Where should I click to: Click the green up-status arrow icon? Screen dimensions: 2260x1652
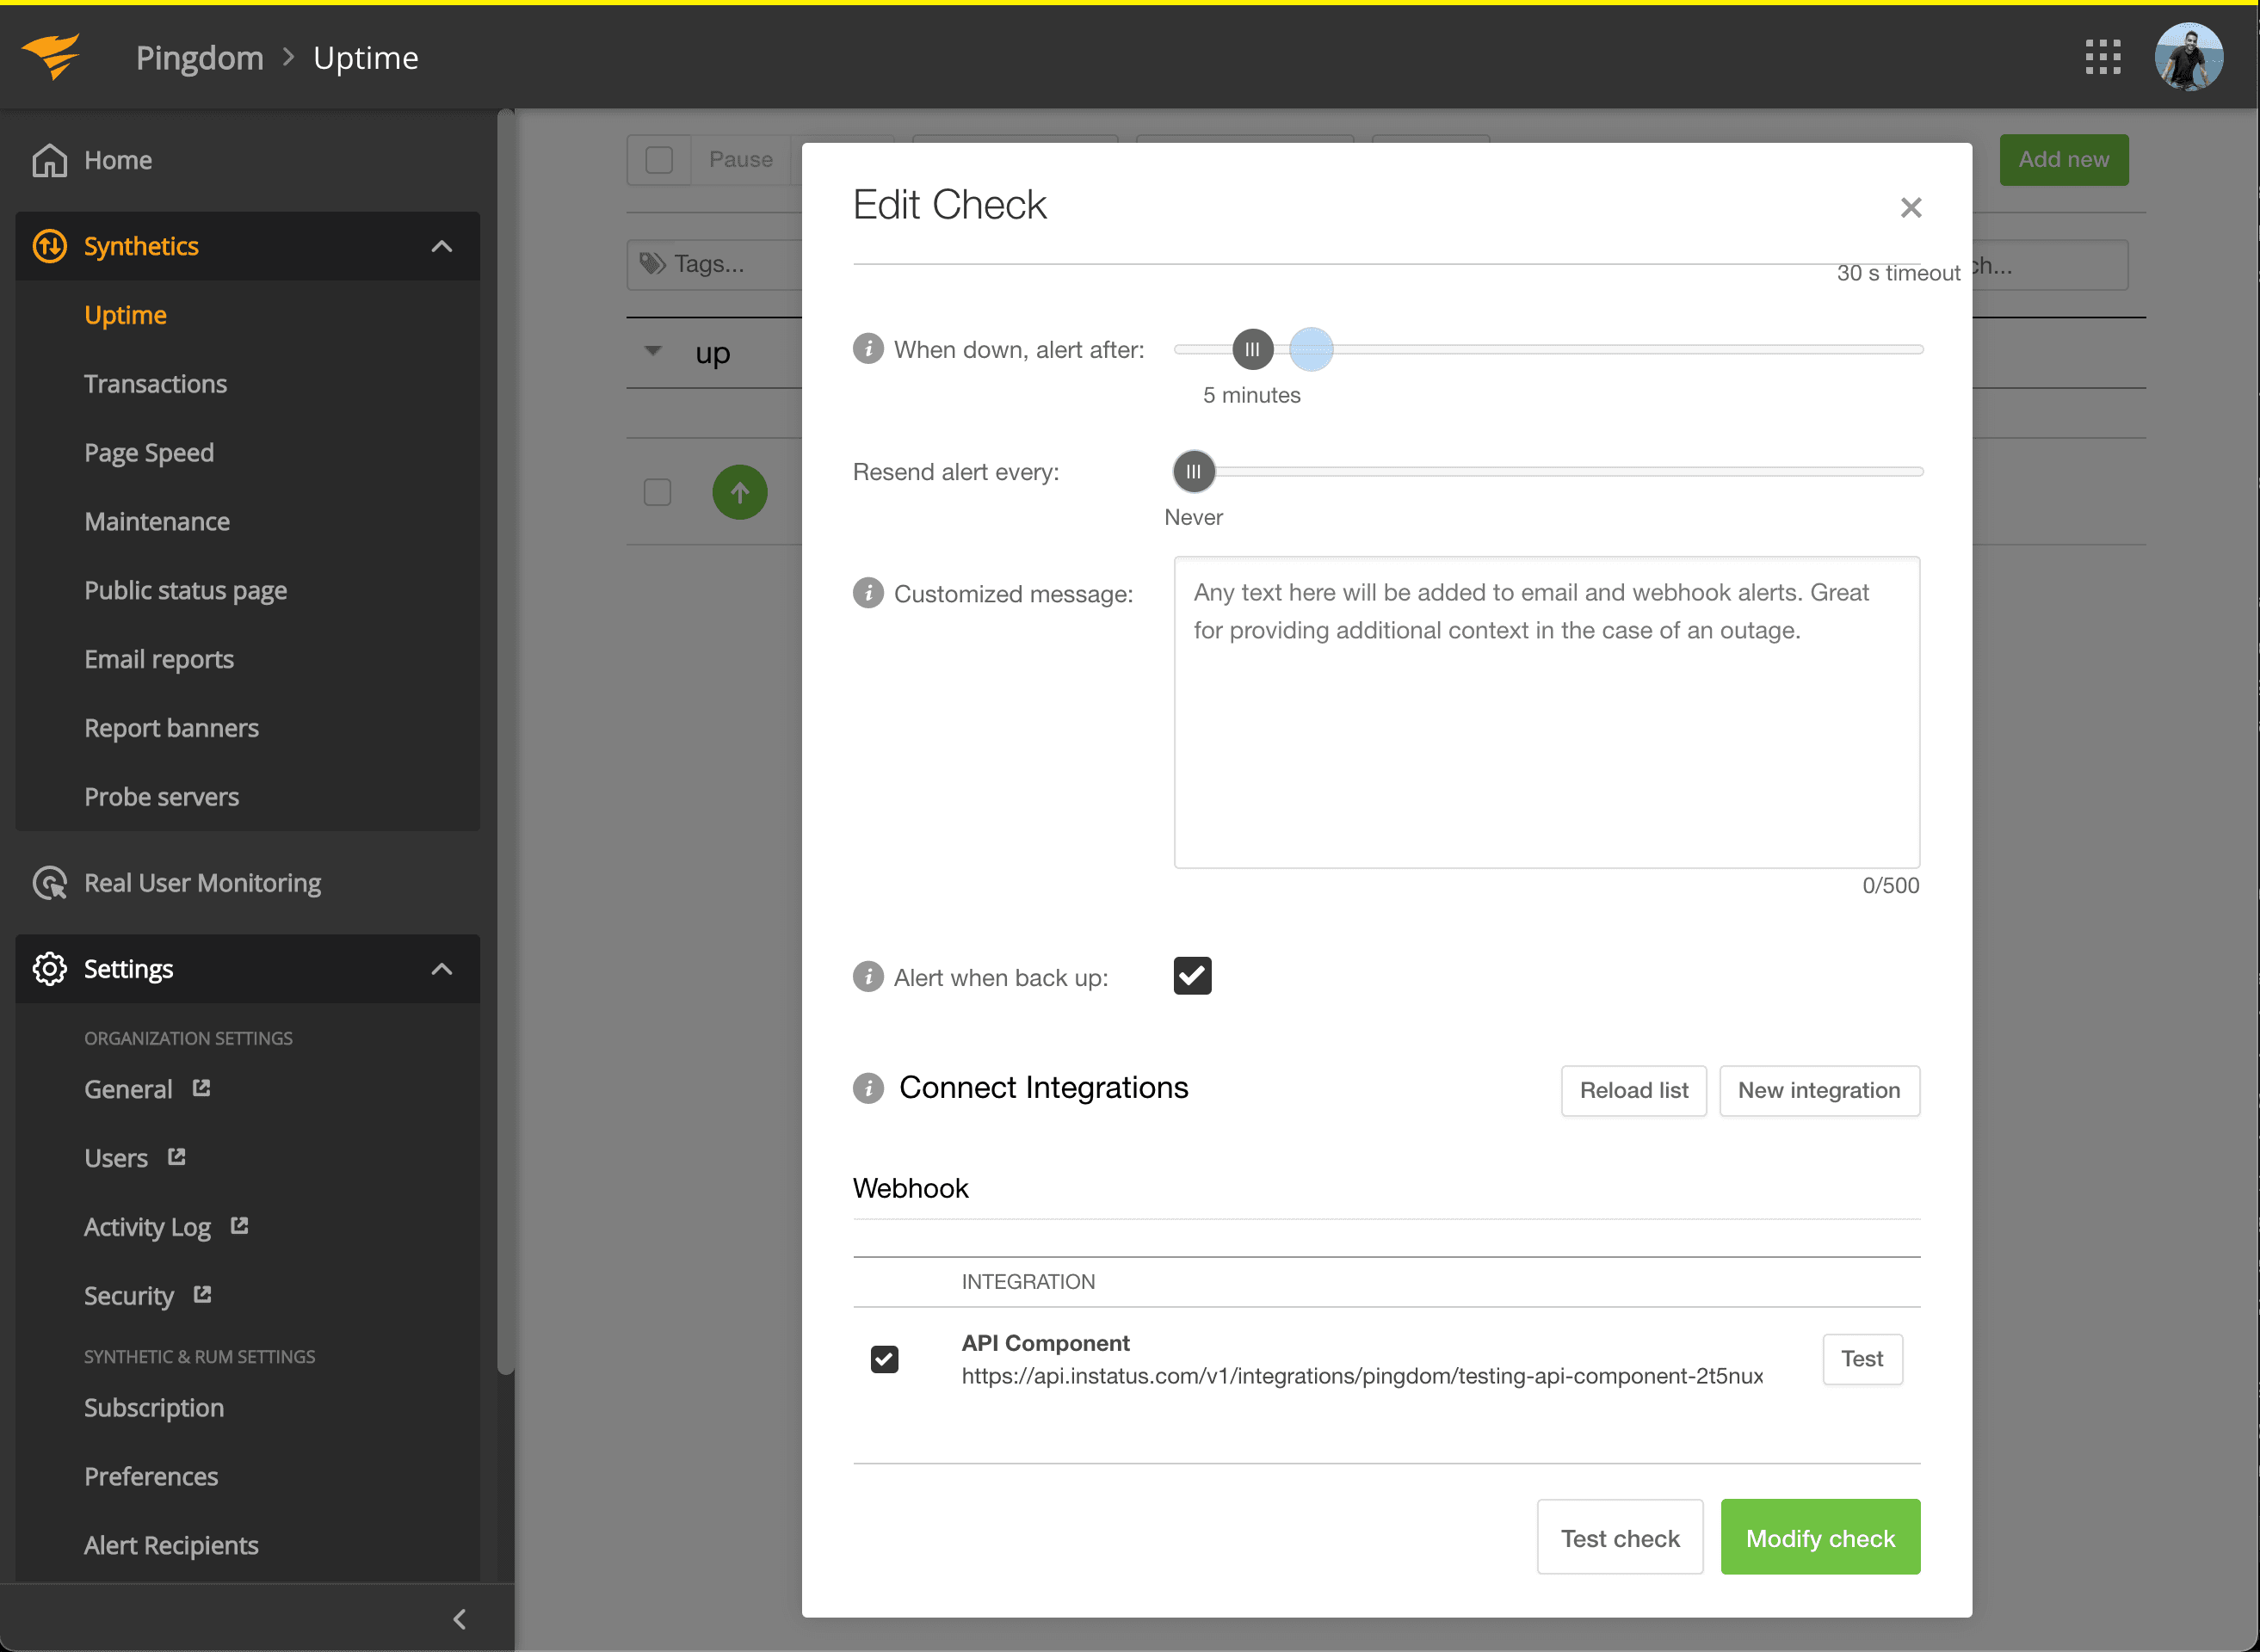coord(738,493)
